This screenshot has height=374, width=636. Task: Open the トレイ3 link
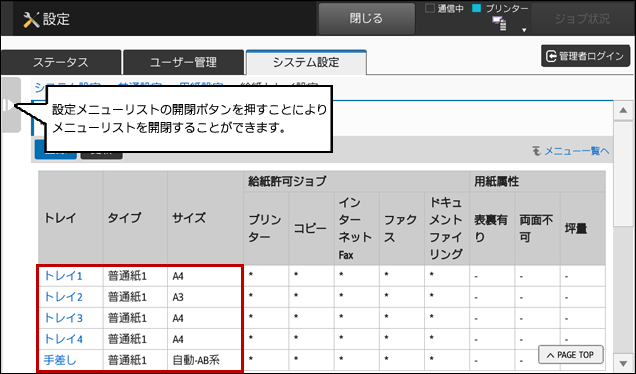[x=63, y=318]
